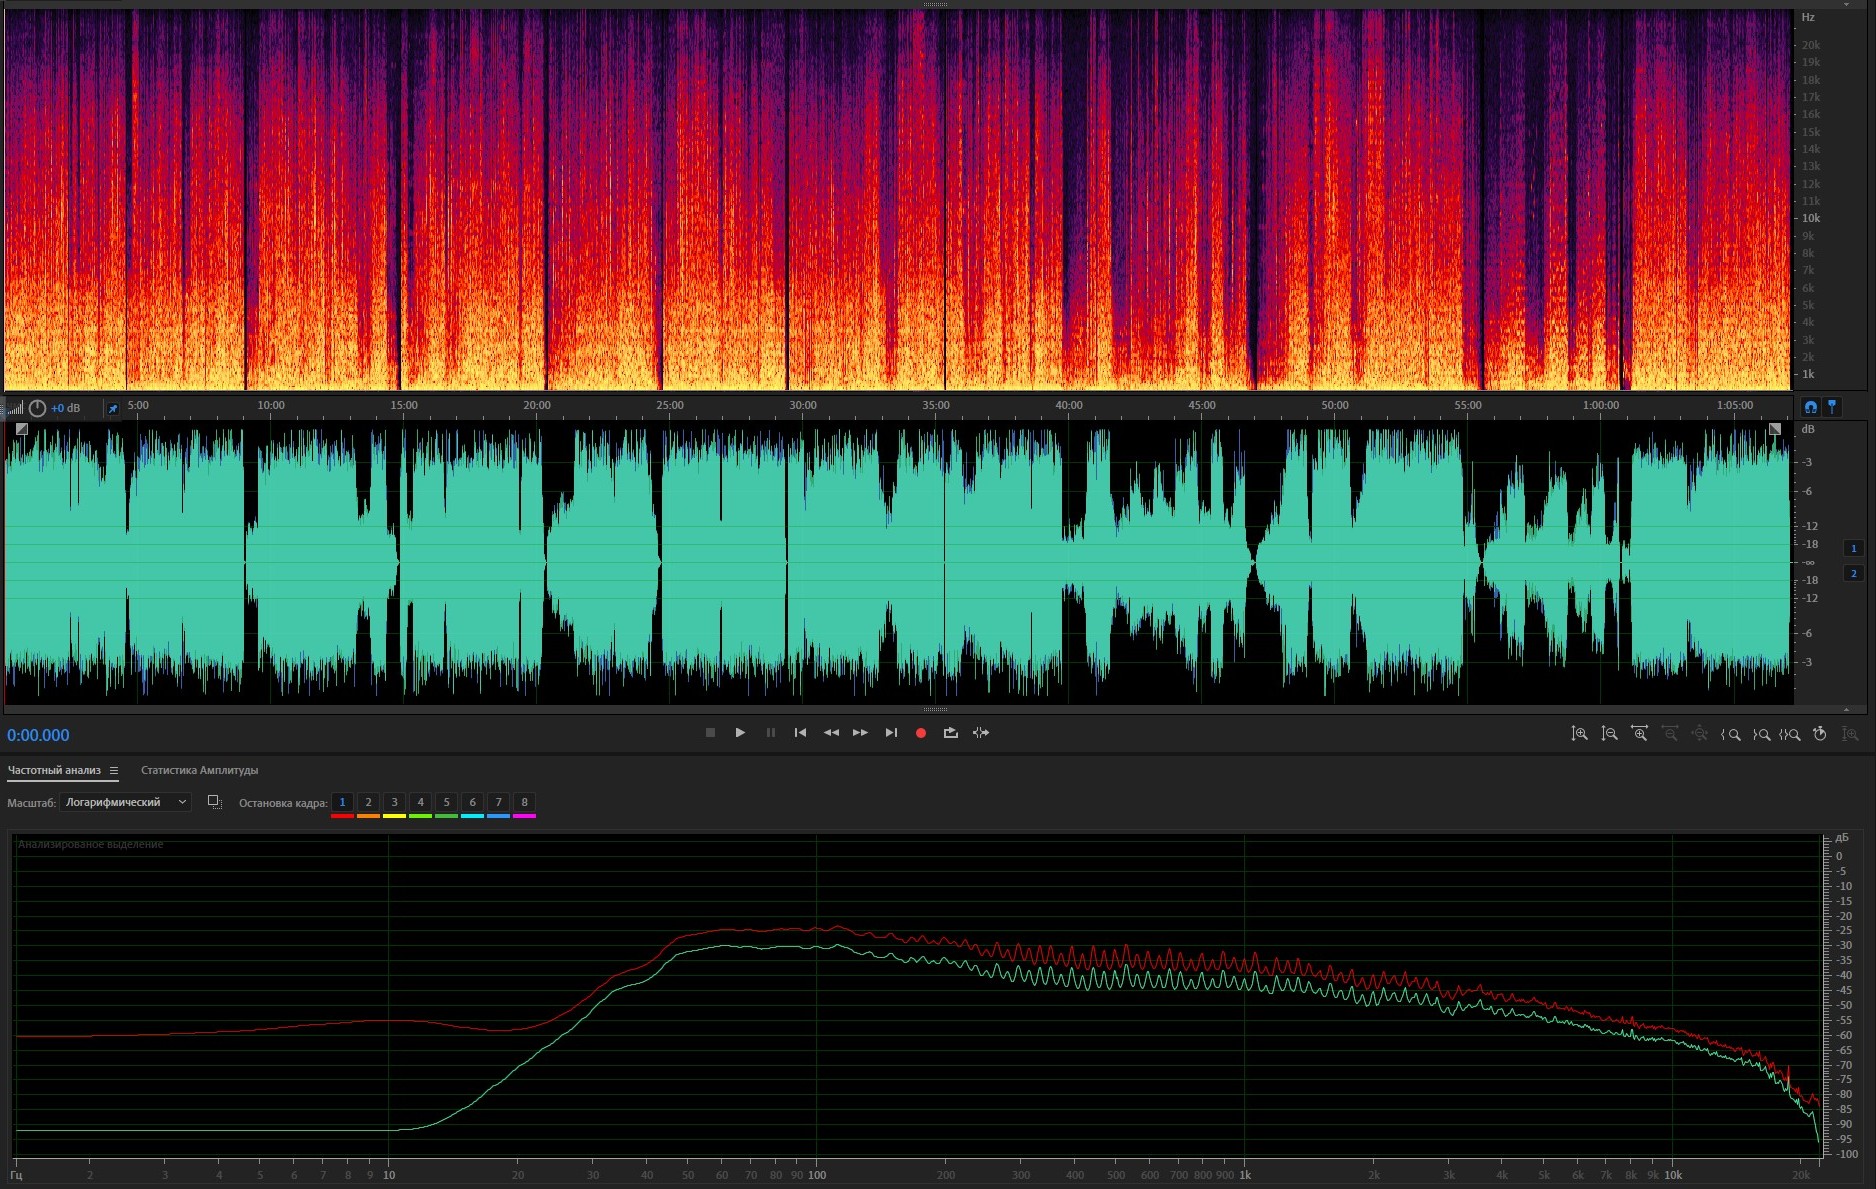Image resolution: width=1876 pixels, height=1189 pixels.
Task: Click the Skip Selection icon
Action: coord(981,733)
